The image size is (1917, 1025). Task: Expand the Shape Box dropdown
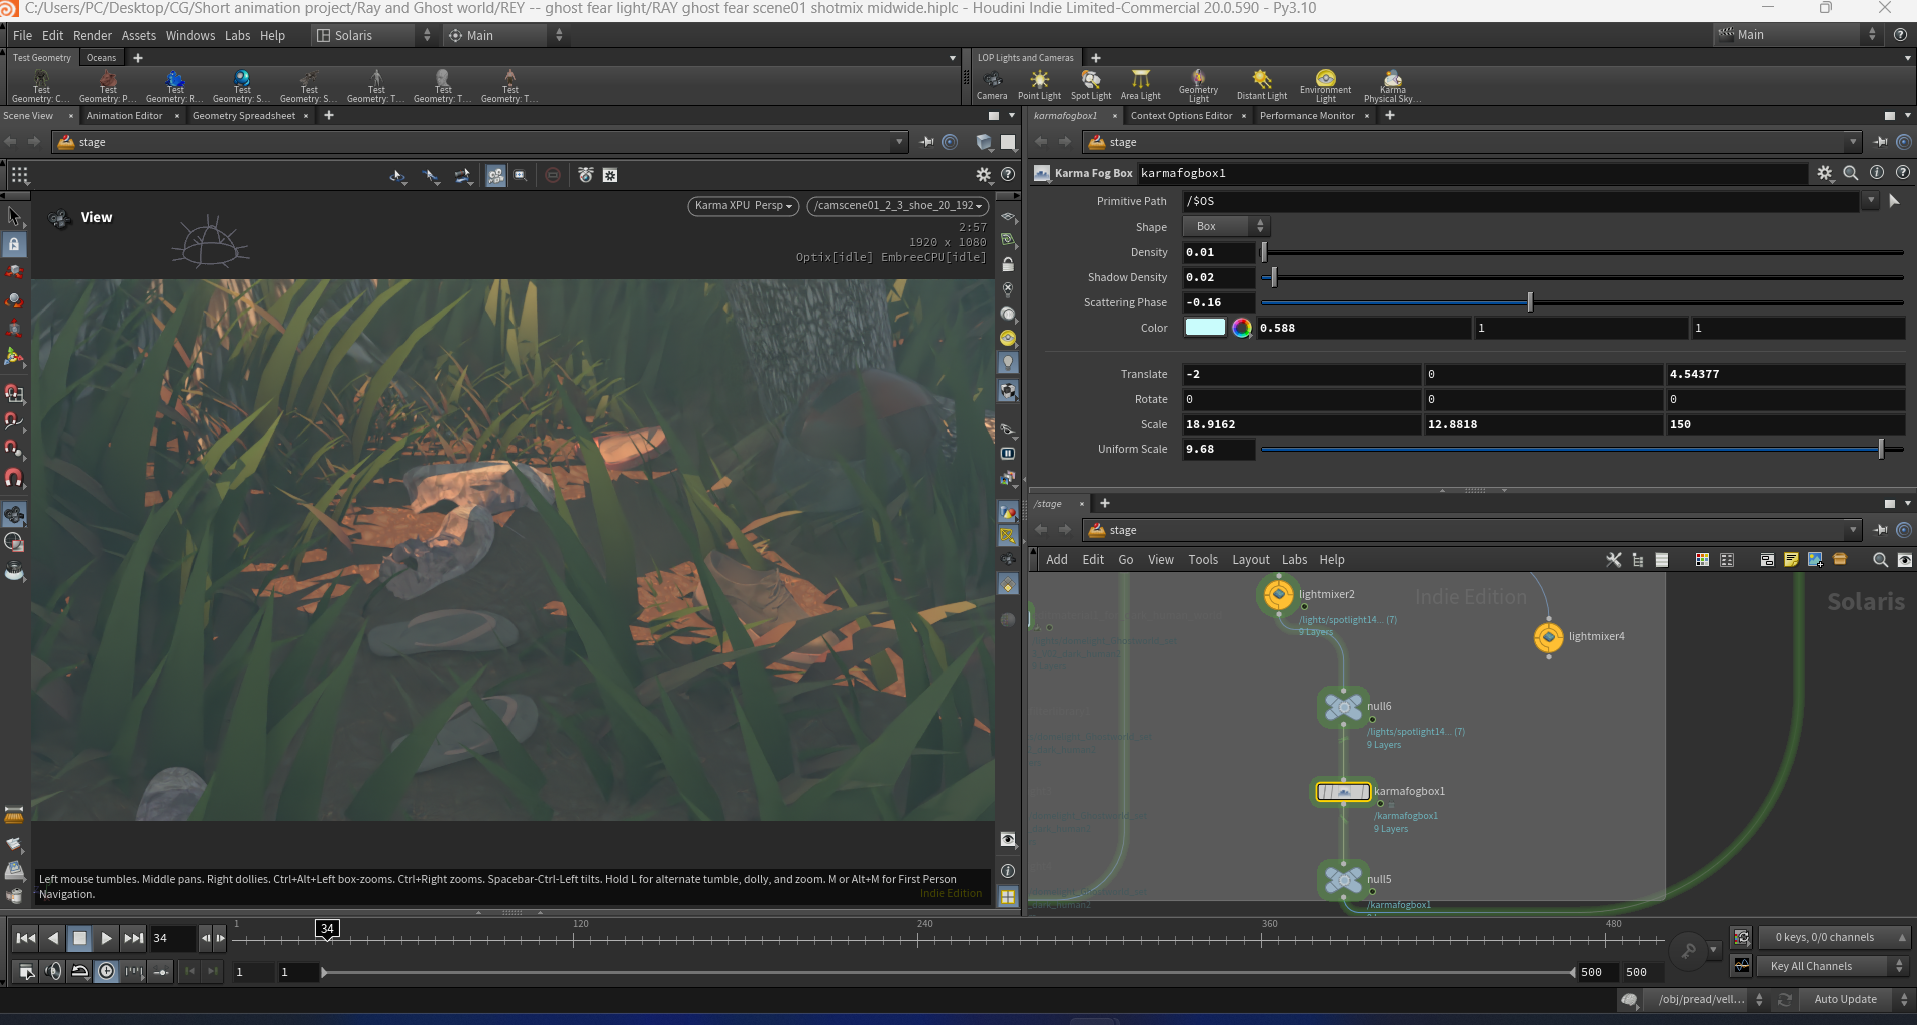coord(1226,227)
